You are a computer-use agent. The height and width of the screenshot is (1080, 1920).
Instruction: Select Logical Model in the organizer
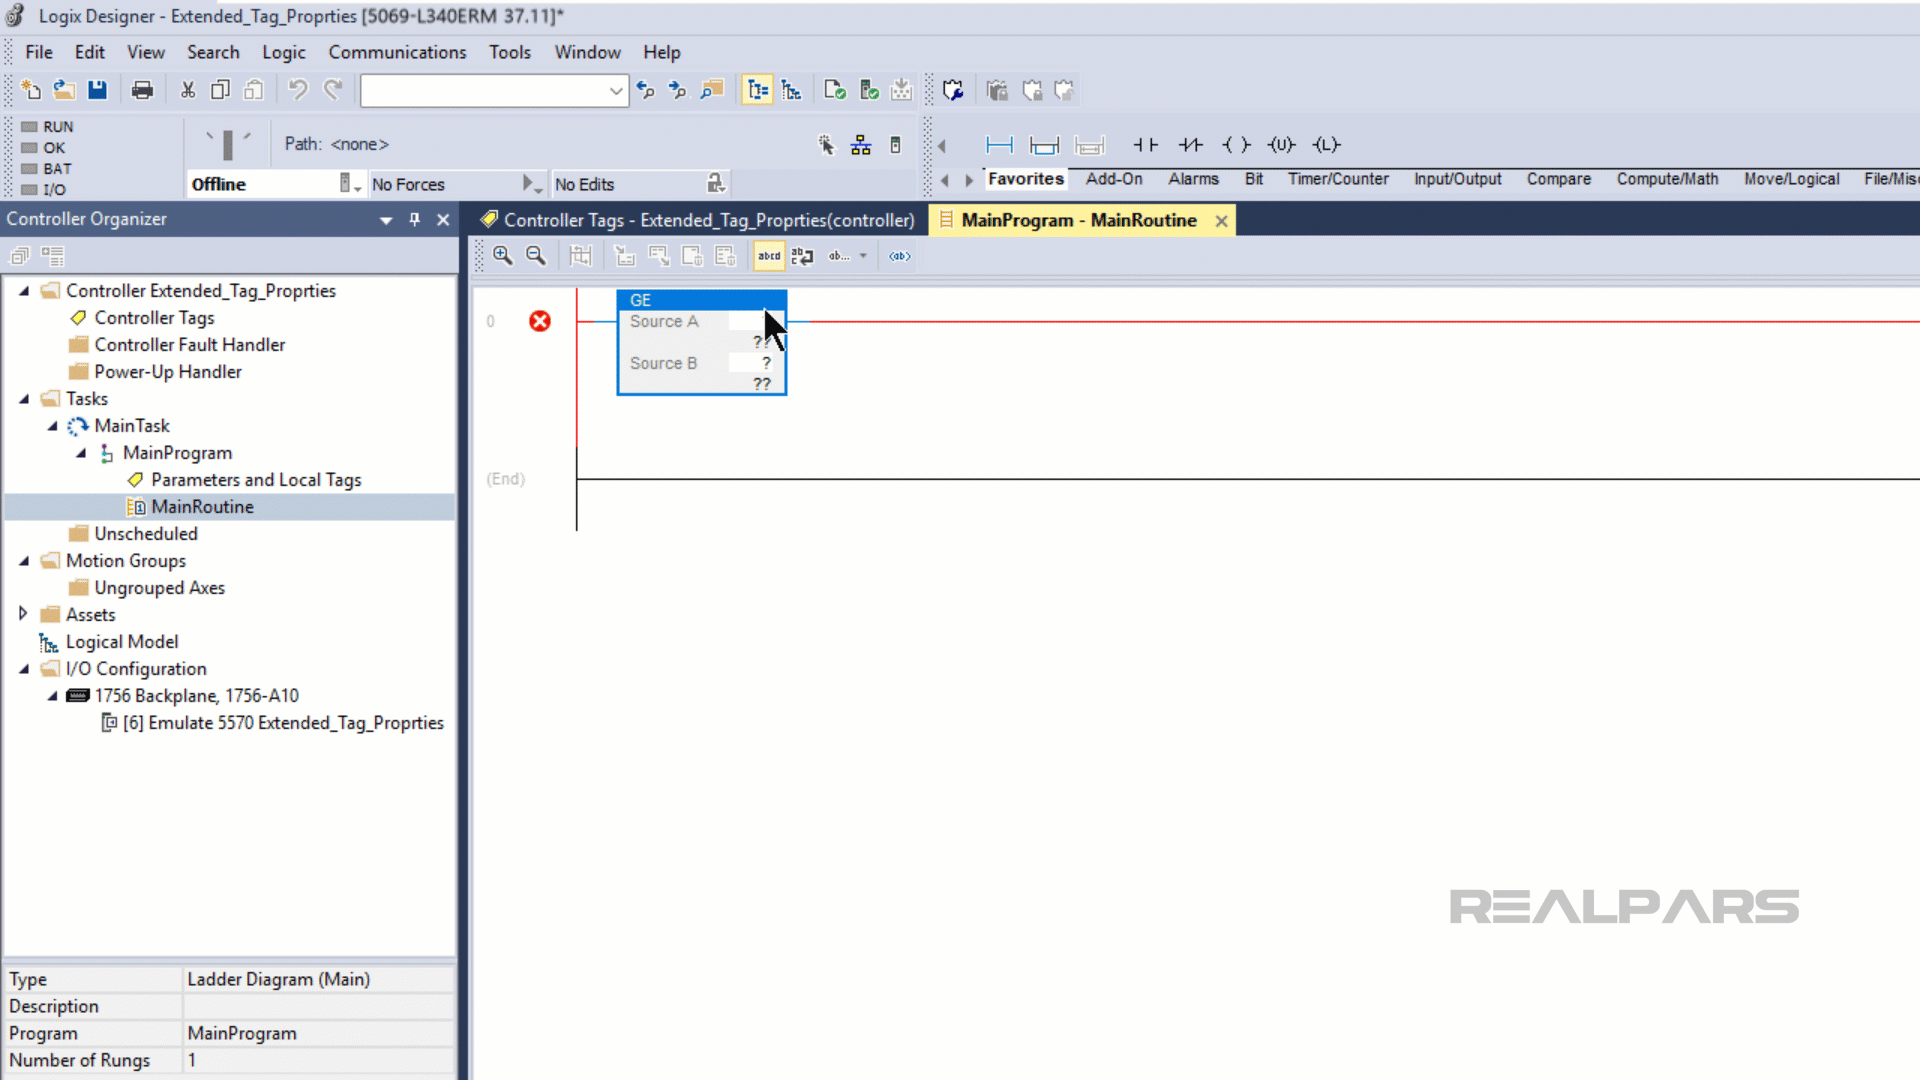tap(122, 642)
